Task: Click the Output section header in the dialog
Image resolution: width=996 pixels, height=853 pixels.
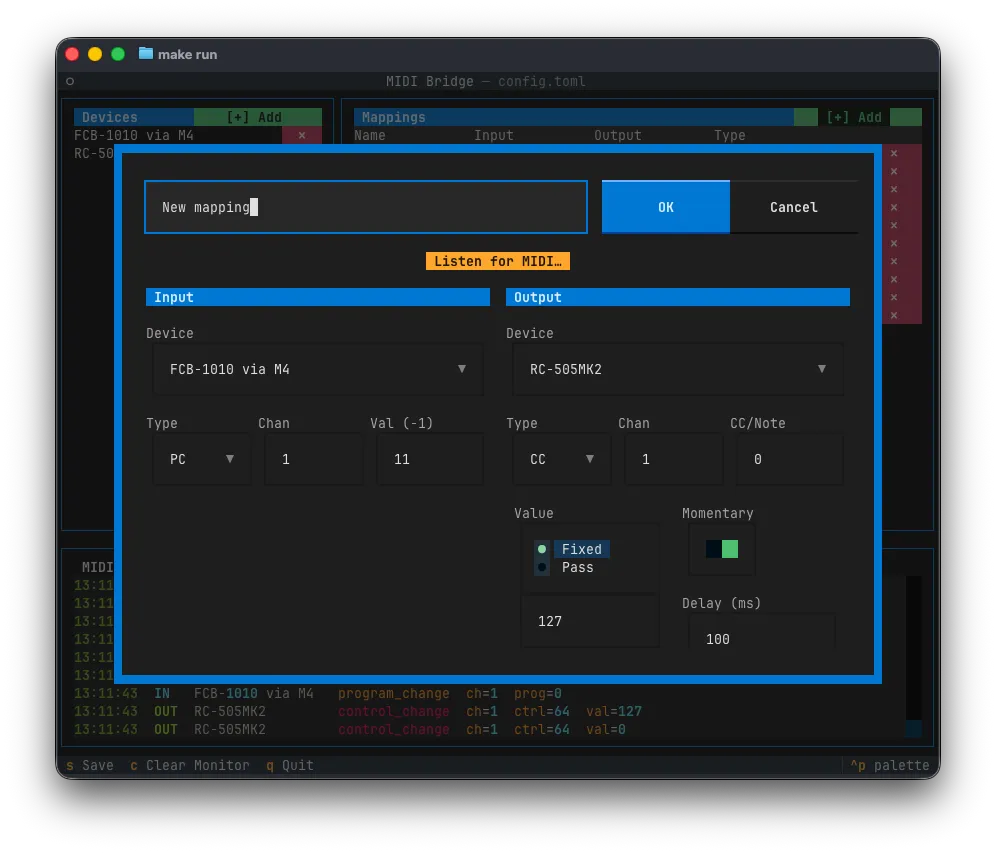Action: click(x=678, y=297)
